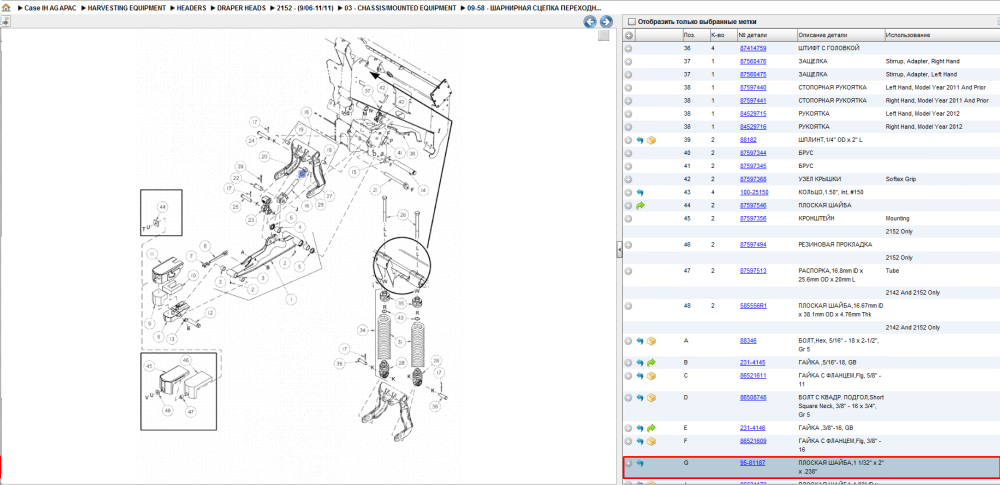1000x485 pixels.
Task: Open the 09-58 ШАРНИРНАЯ СЦЕПКА breadcrumb
Action: (534, 8)
